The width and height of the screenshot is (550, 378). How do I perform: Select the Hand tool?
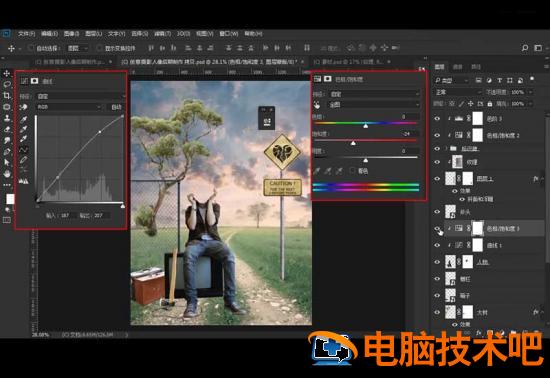click(7, 174)
